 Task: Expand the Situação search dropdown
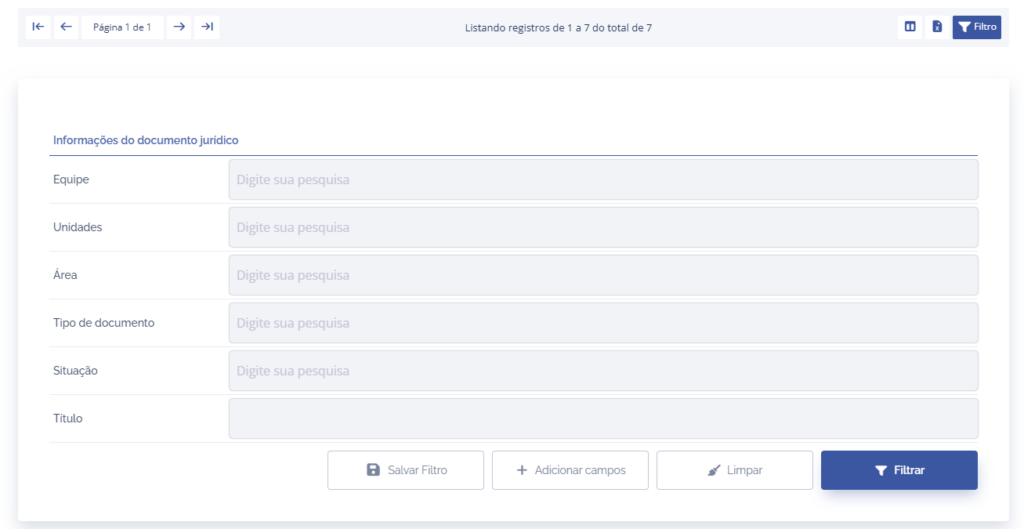tap(603, 371)
